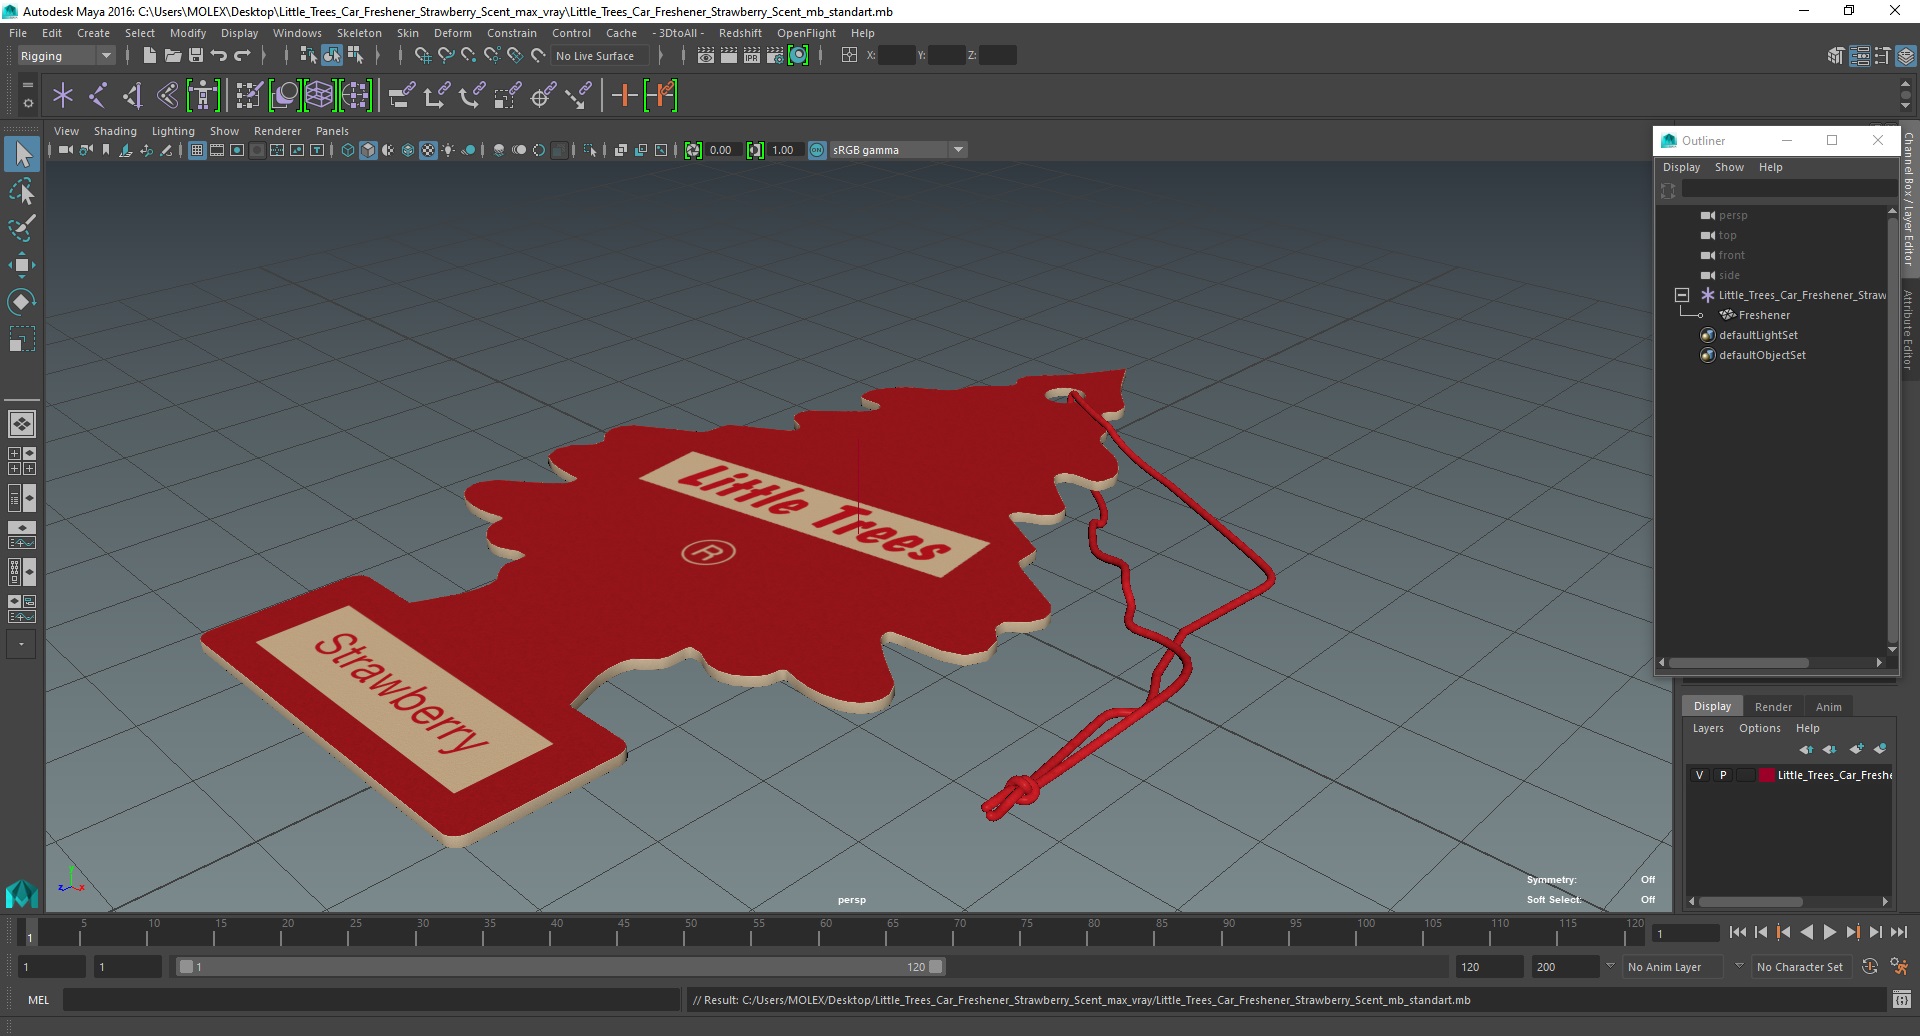The height and width of the screenshot is (1036, 1920).
Task: Toggle textured display in viewport
Action: 428,150
